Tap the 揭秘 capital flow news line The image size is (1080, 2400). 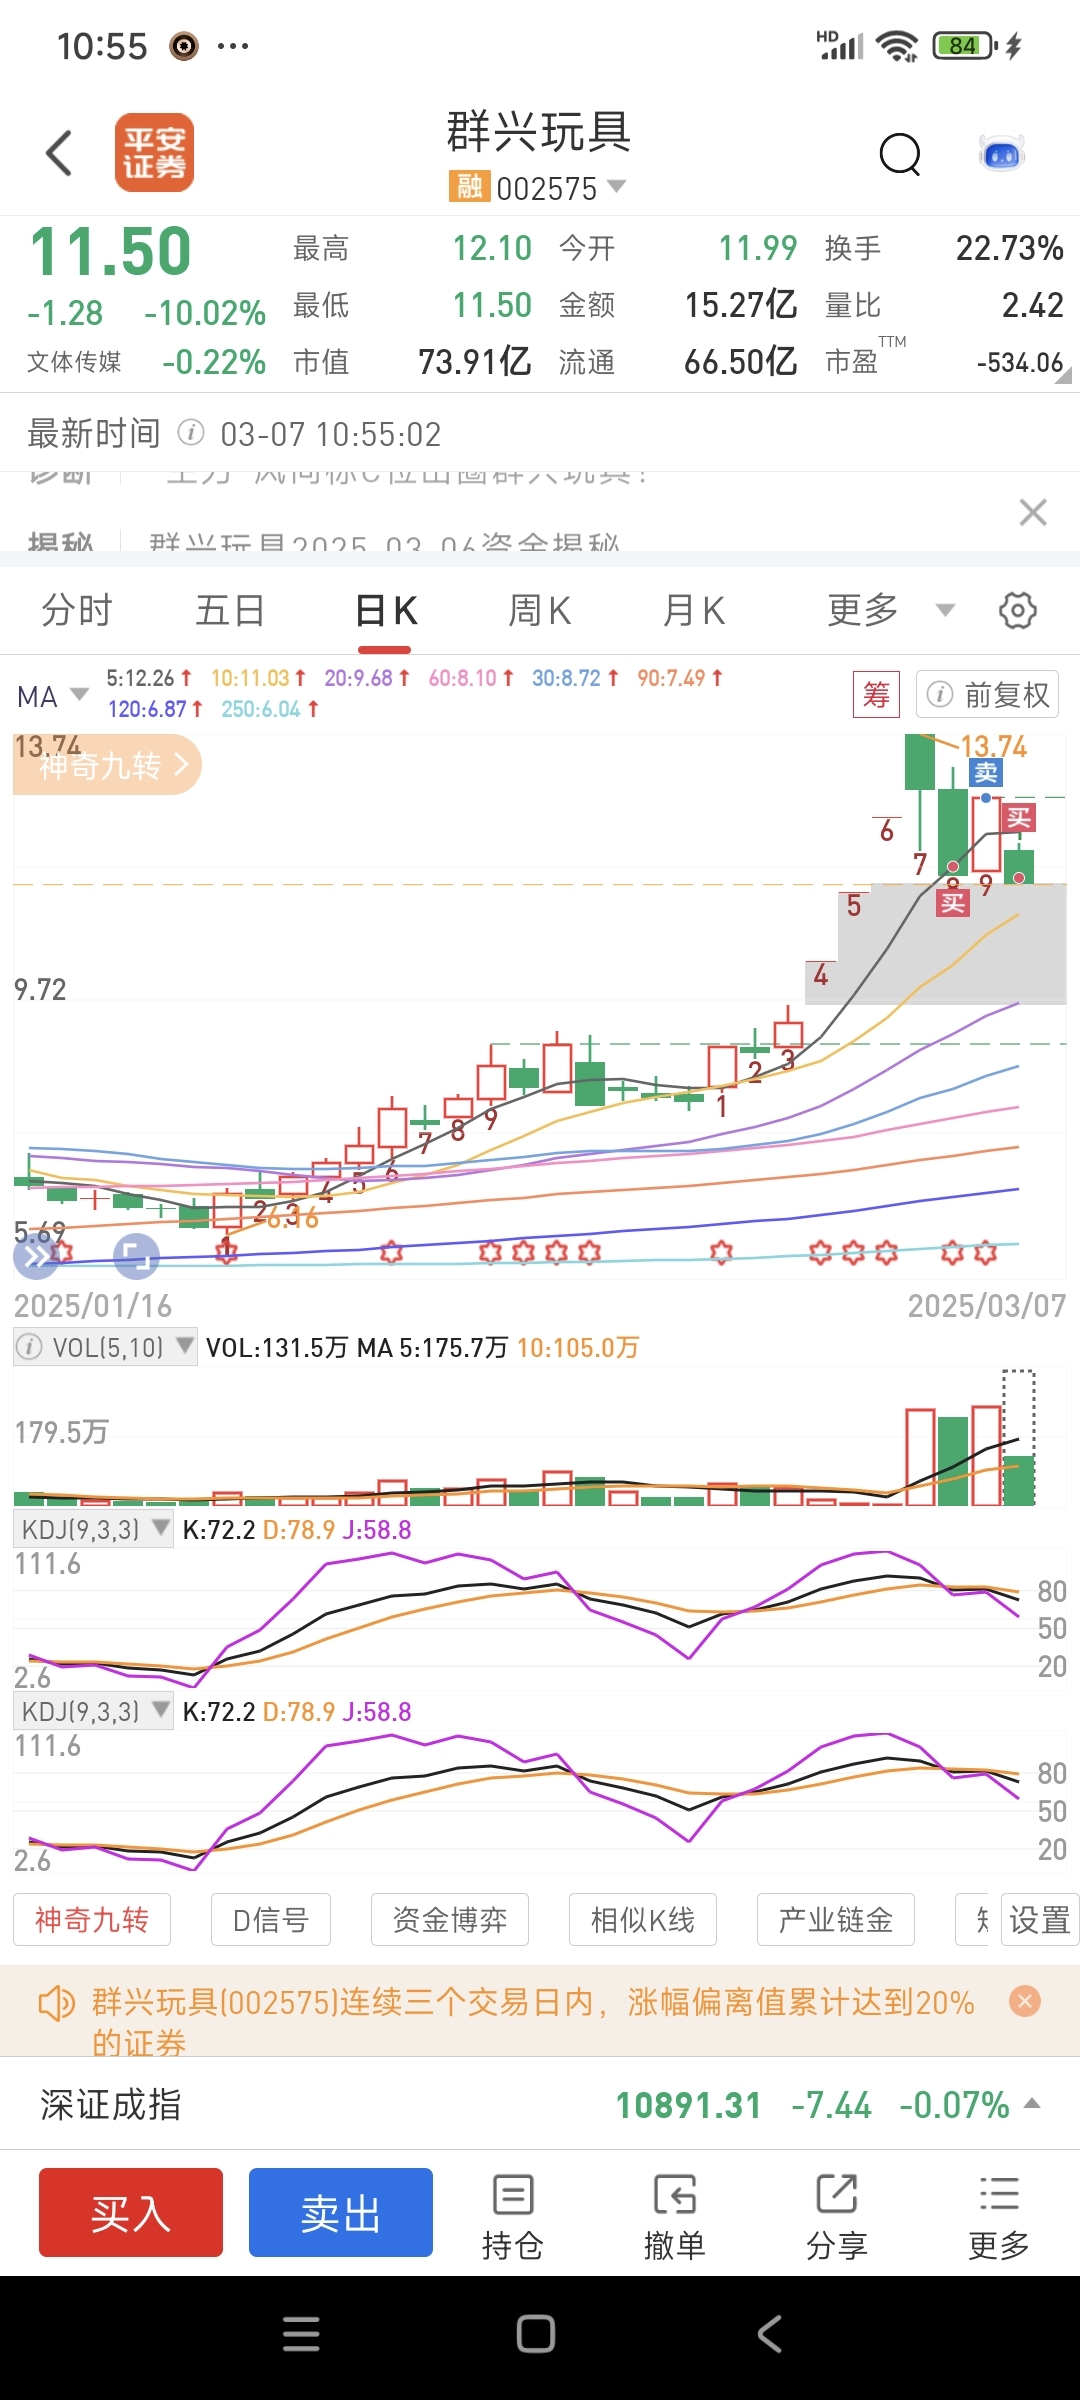[x=384, y=542]
